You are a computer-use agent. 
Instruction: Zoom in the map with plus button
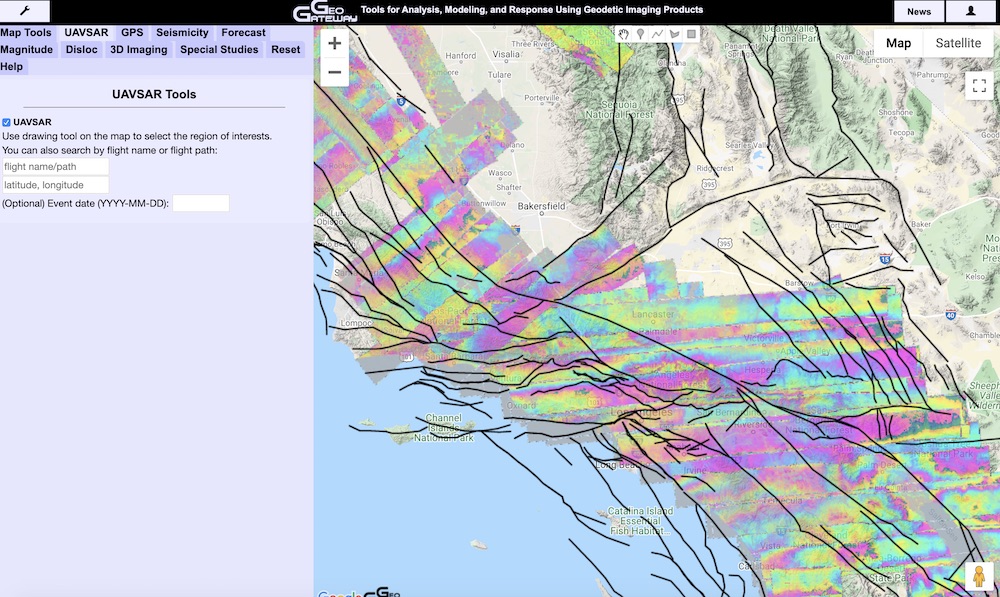click(335, 43)
